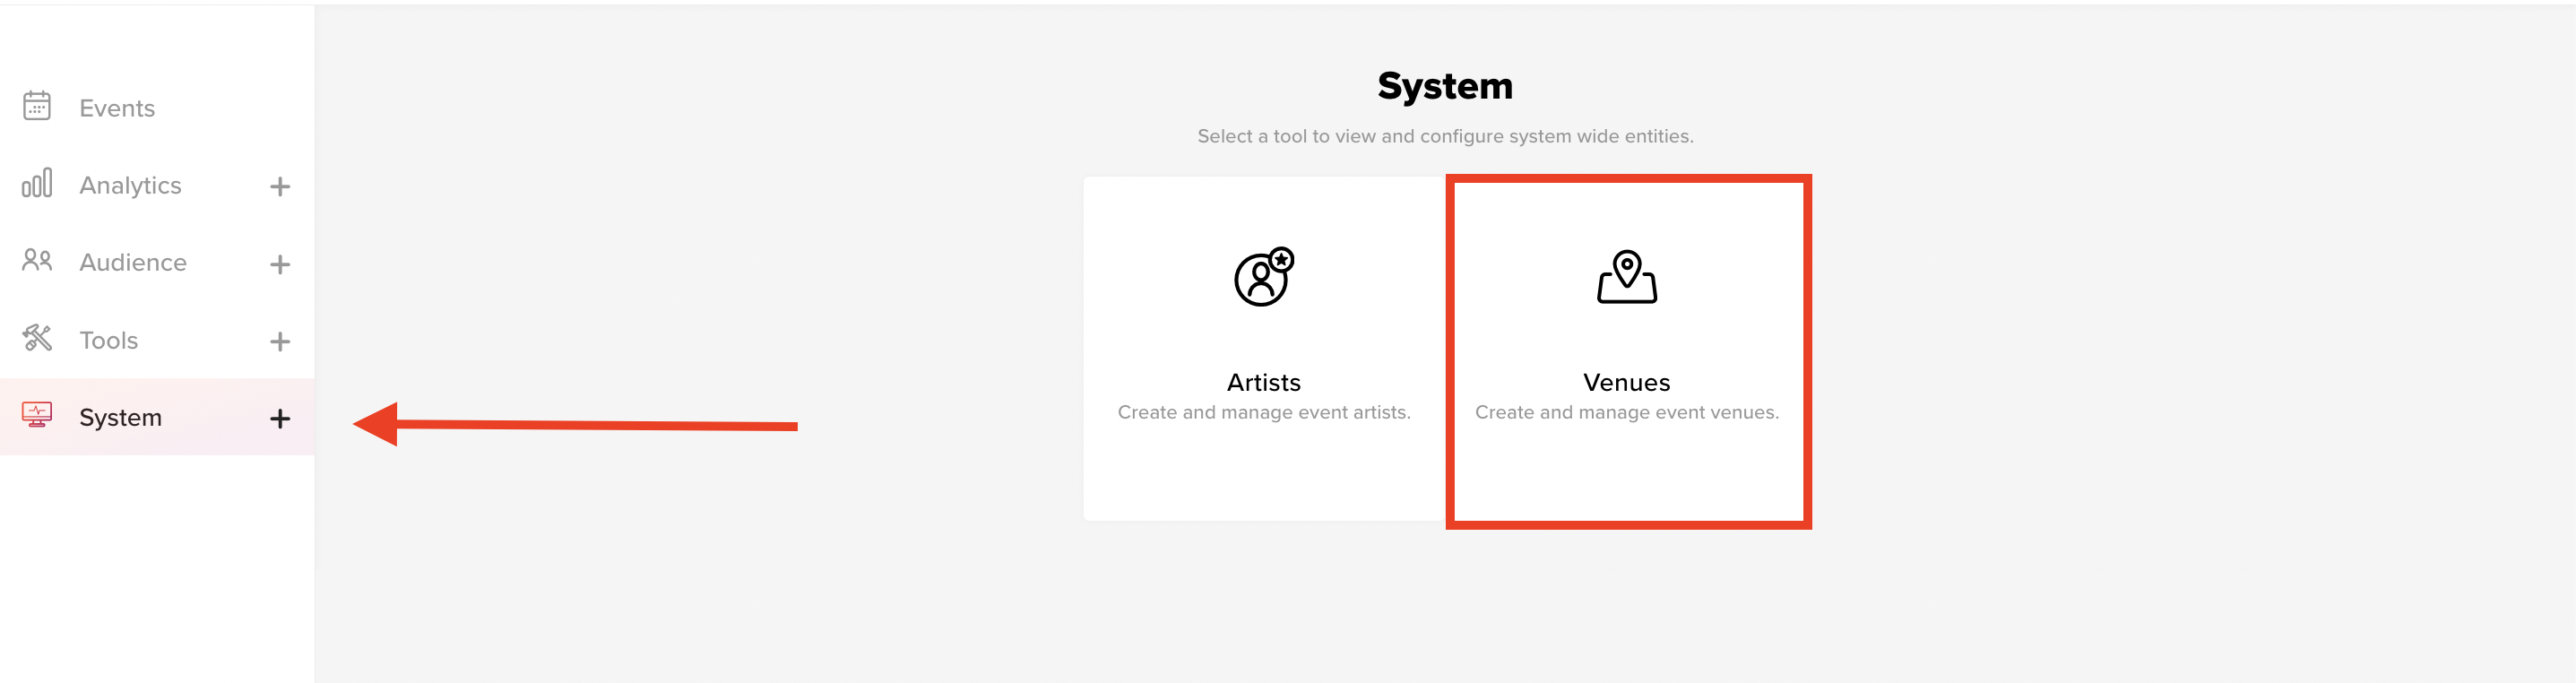Screen dimensions: 2576x683
Task: Open the Analytics menu label
Action: [130, 186]
